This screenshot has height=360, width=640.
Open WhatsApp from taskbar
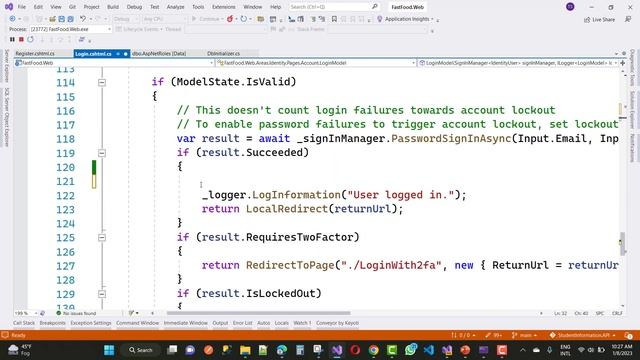(411, 350)
